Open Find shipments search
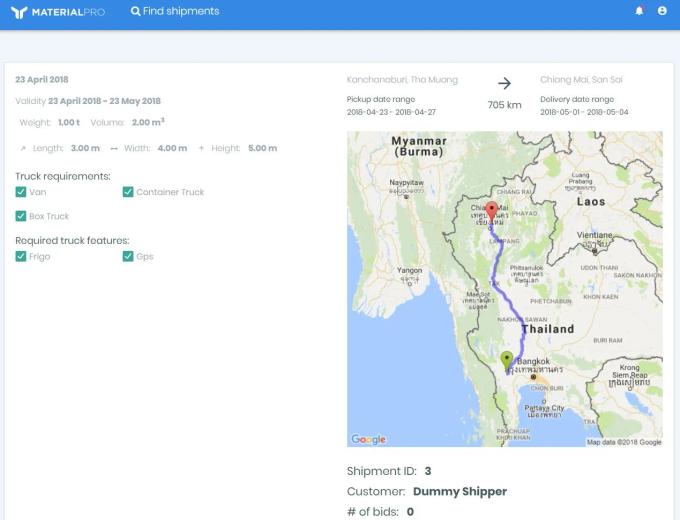This screenshot has height=520, width=680. point(175,11)
